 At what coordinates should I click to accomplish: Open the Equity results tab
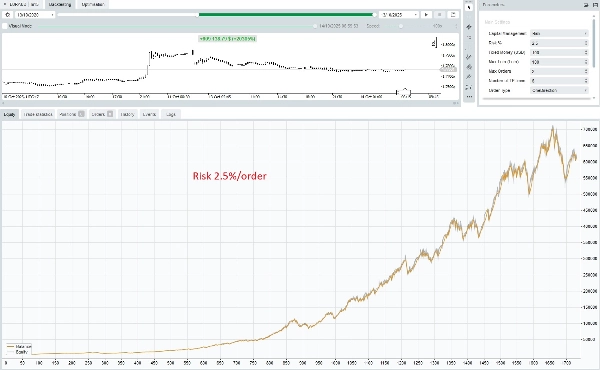[10, 114]
